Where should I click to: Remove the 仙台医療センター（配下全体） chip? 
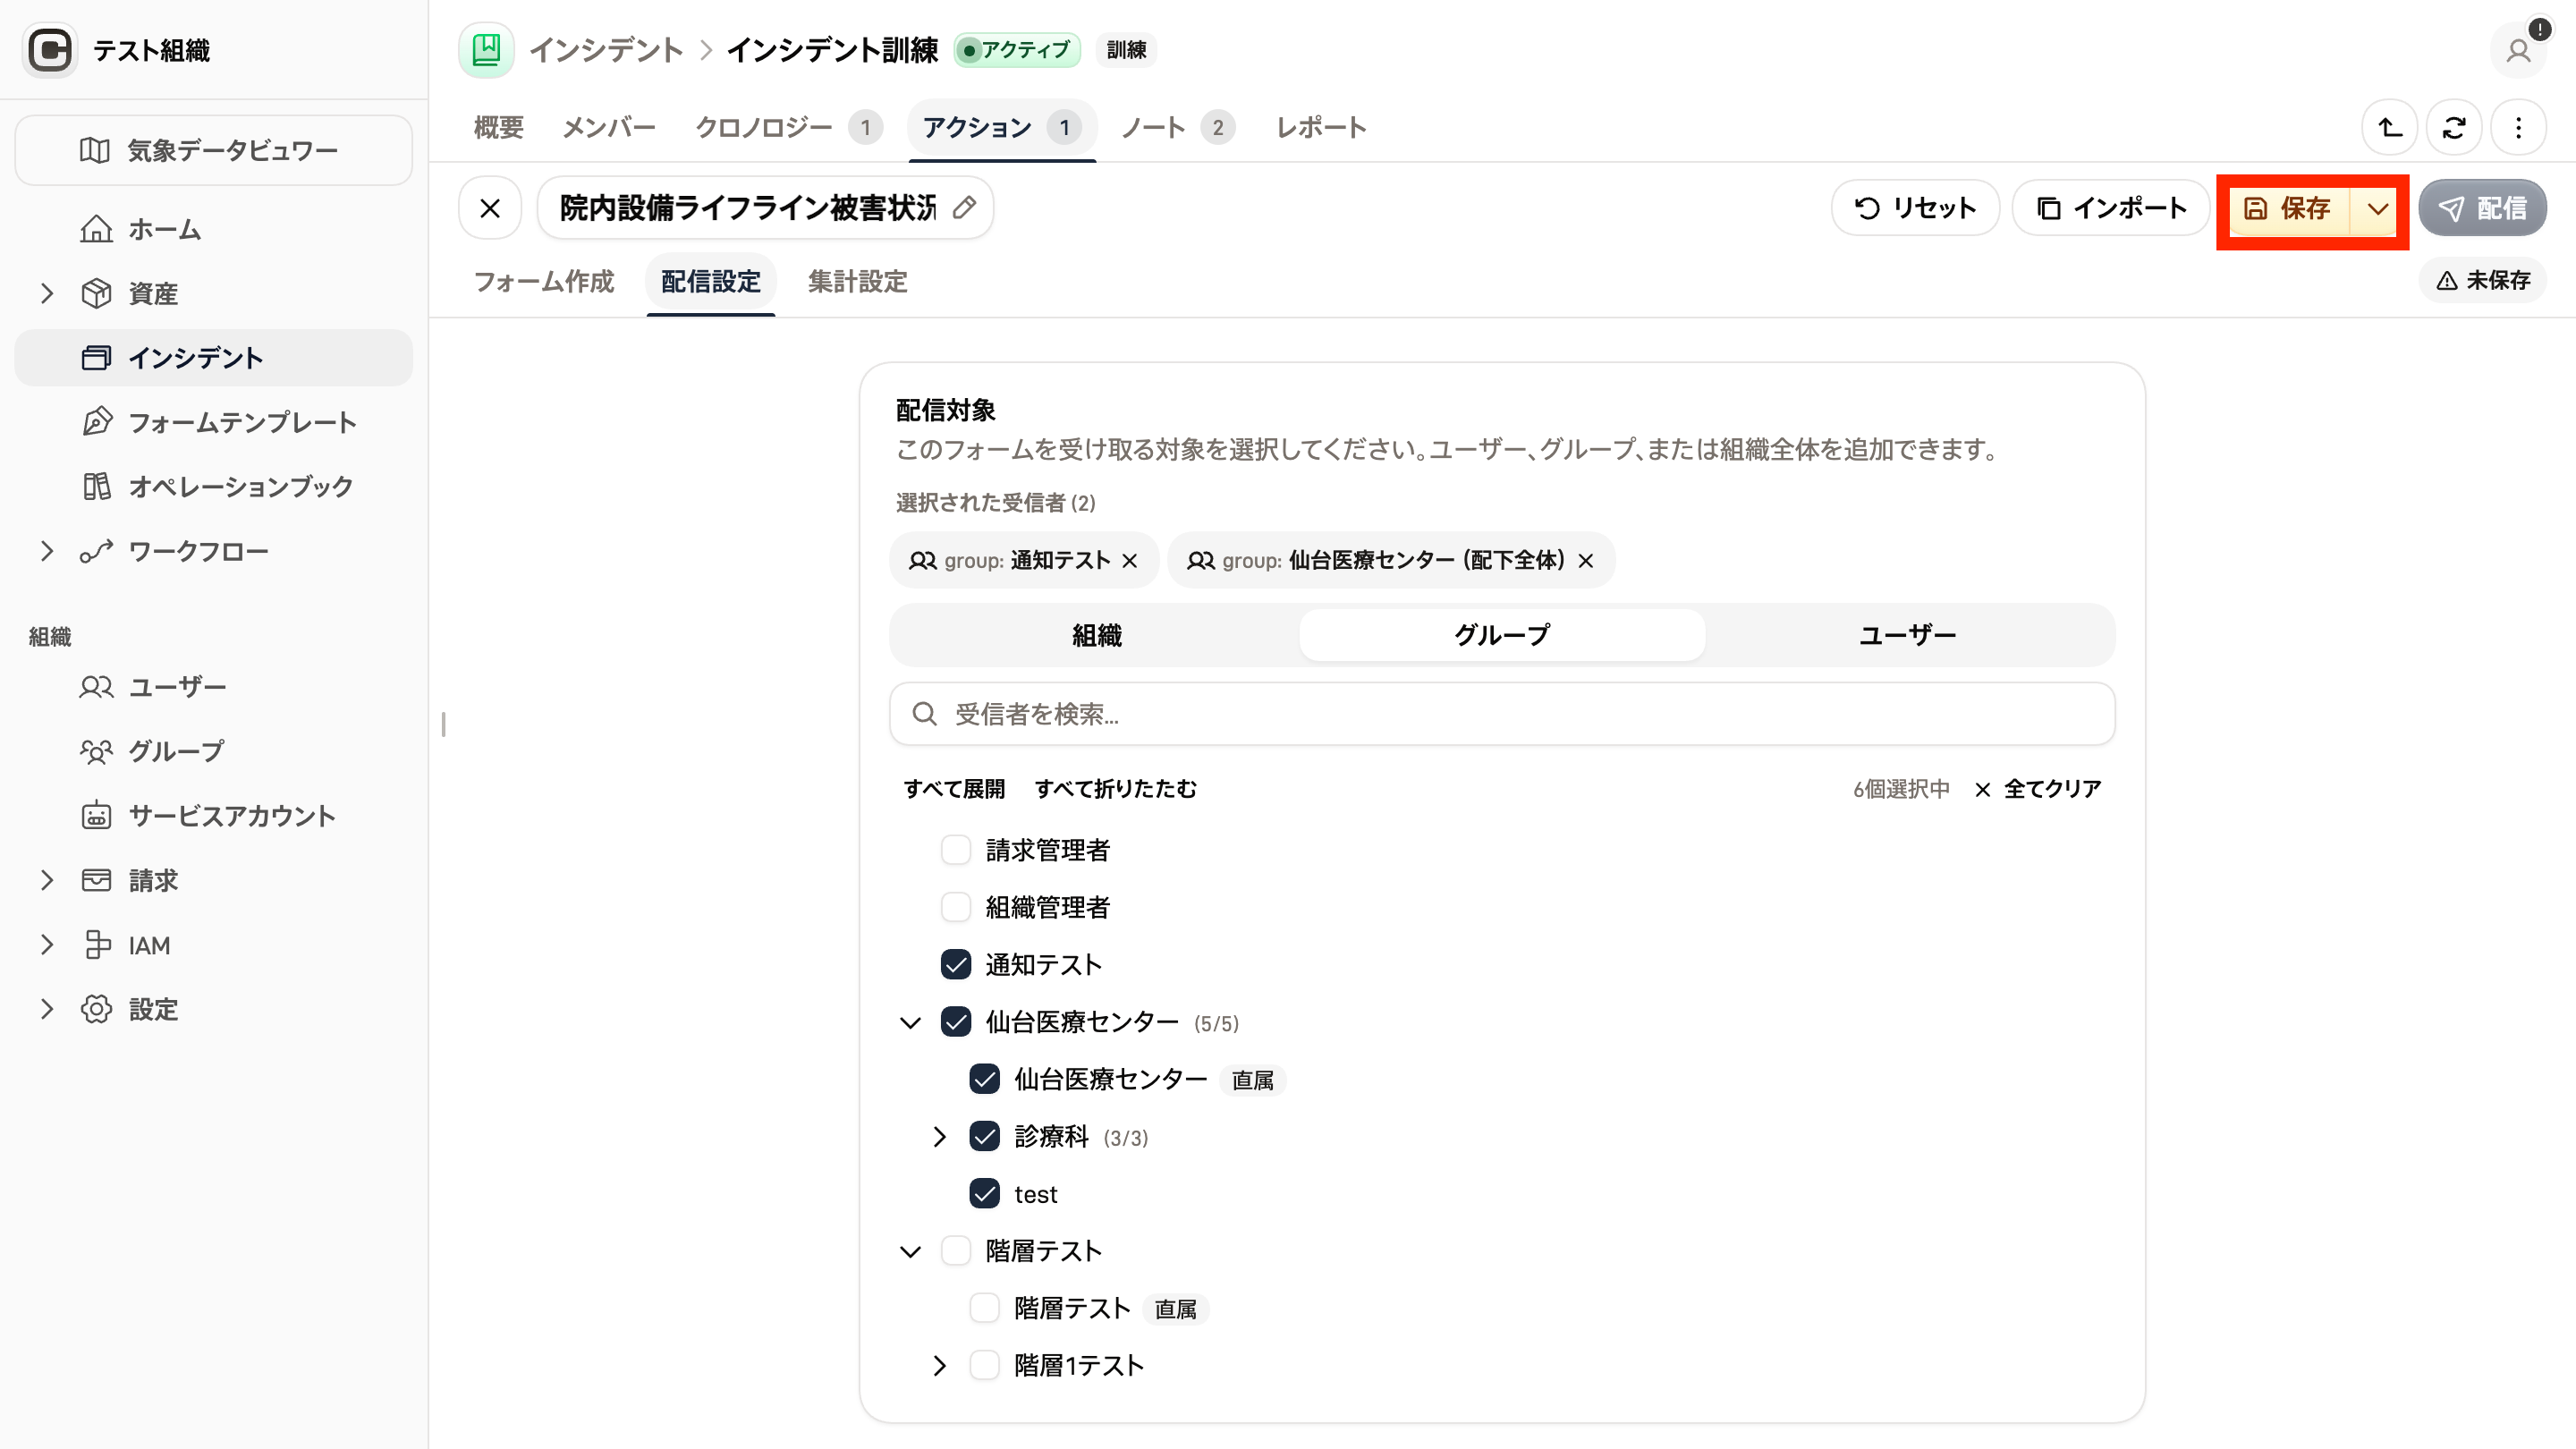1586,561
